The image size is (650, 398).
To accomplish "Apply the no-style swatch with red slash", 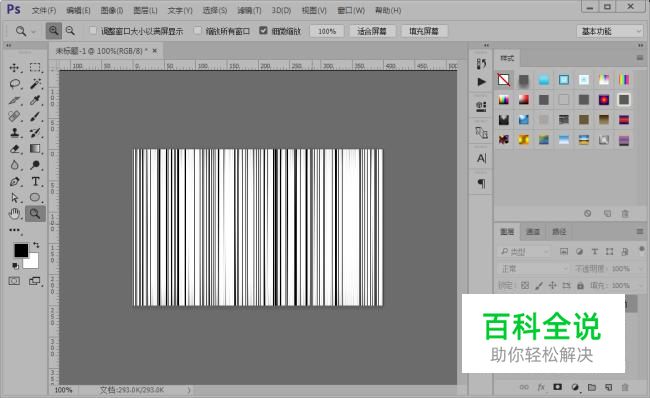I will [x=504, y=80].
